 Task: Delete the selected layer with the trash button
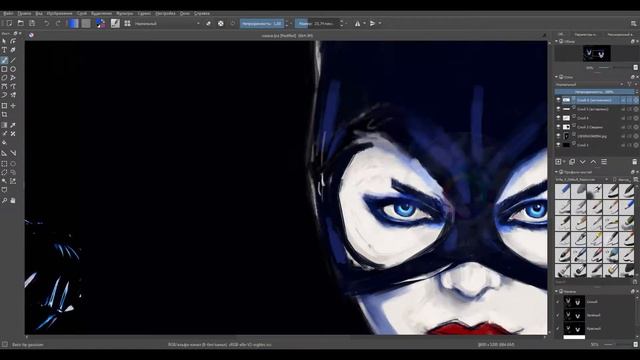point(634,162)
